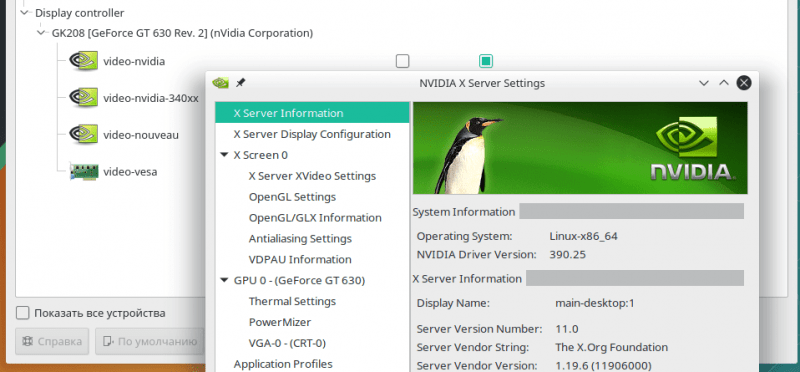Collapse the GPU 0 GeForce GT 630 section
800x372 pixels.
[224, 280]
